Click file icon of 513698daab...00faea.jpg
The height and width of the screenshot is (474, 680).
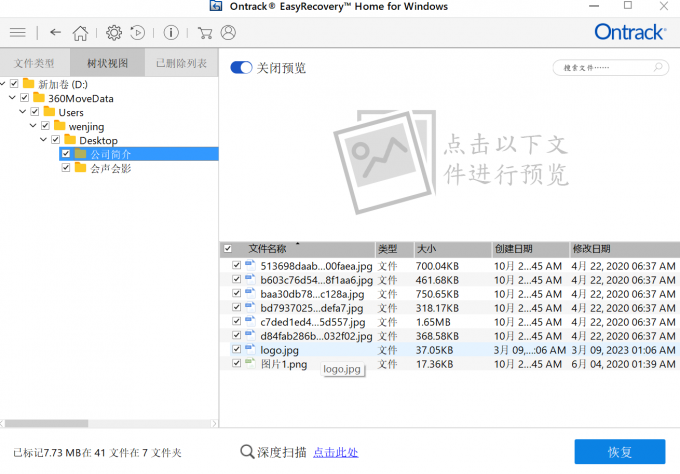click(250, 265)
